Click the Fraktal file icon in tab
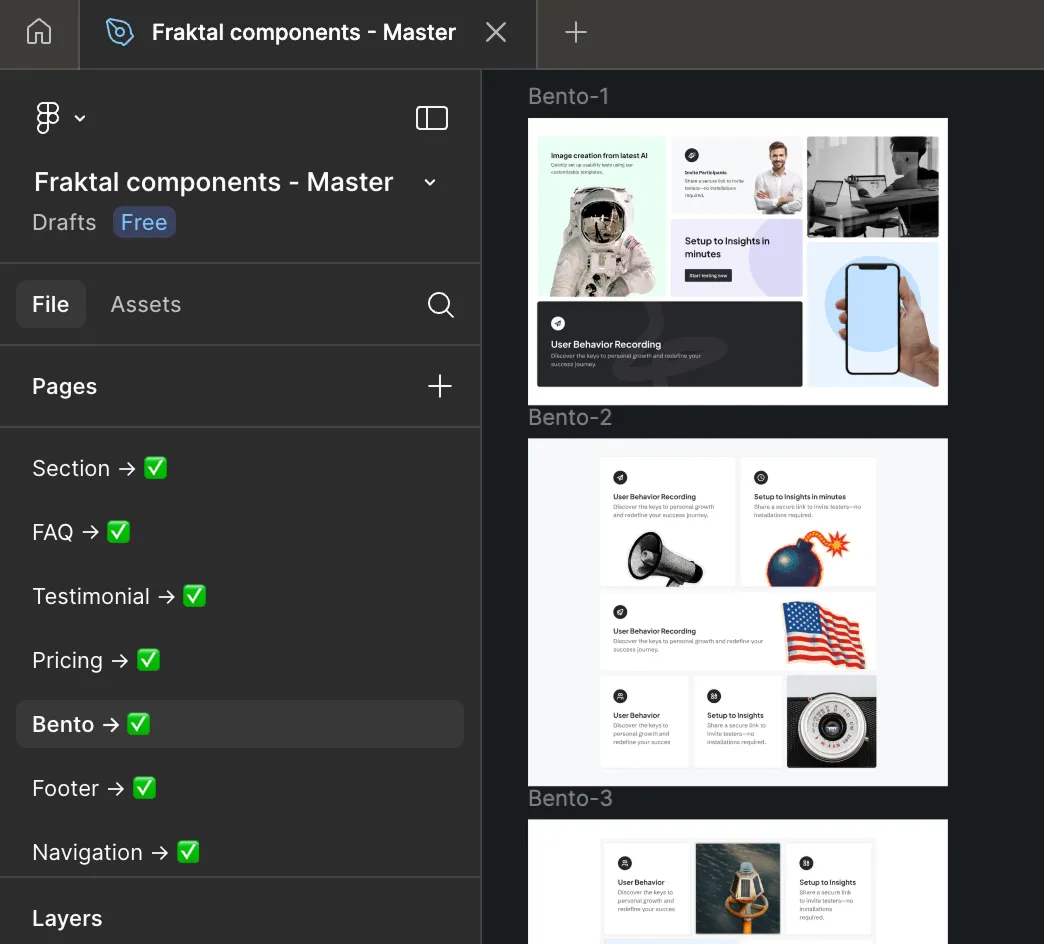This screenshot has height=944, width=1044. pos(120,32)
